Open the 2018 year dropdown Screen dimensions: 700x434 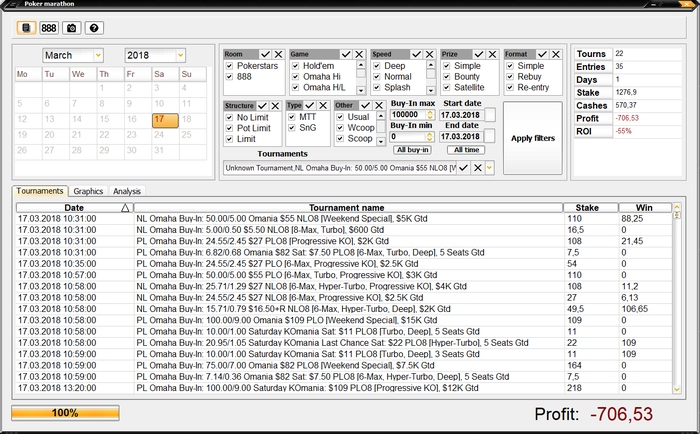180,55
